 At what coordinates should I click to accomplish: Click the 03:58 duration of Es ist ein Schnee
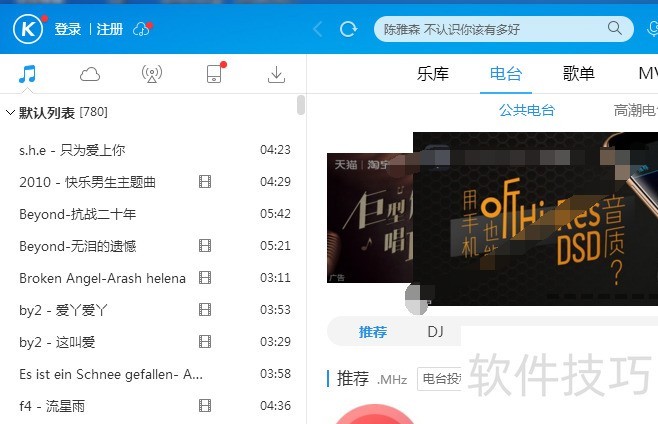tap(275, 374)
